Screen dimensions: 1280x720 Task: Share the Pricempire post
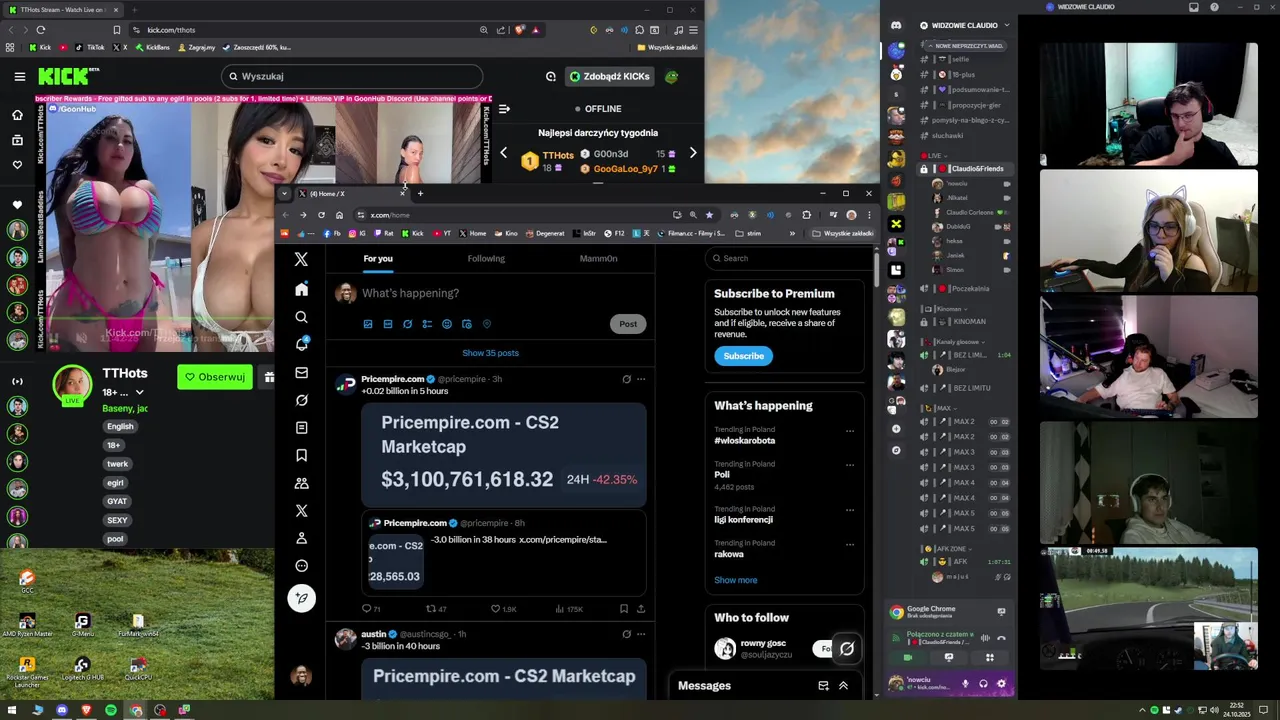[x=641, y=608]
